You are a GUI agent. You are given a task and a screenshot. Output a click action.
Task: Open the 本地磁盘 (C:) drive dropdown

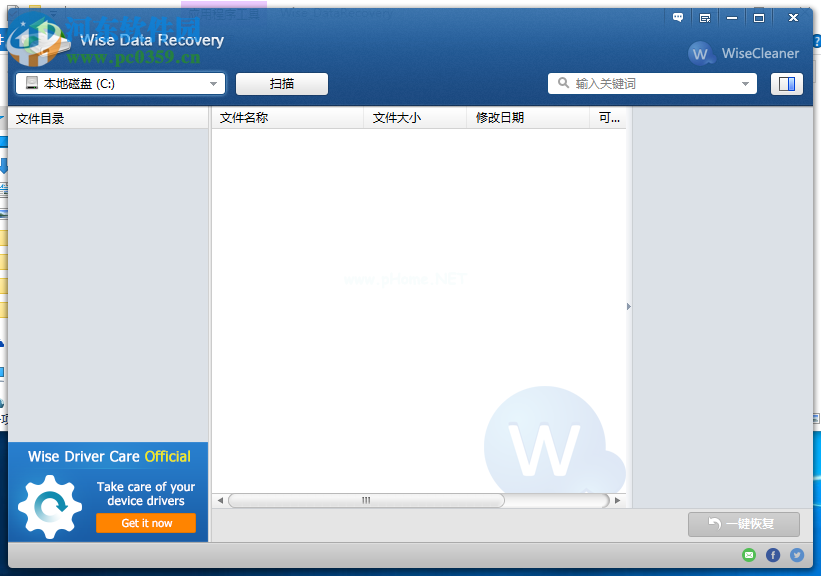(210, 84)
